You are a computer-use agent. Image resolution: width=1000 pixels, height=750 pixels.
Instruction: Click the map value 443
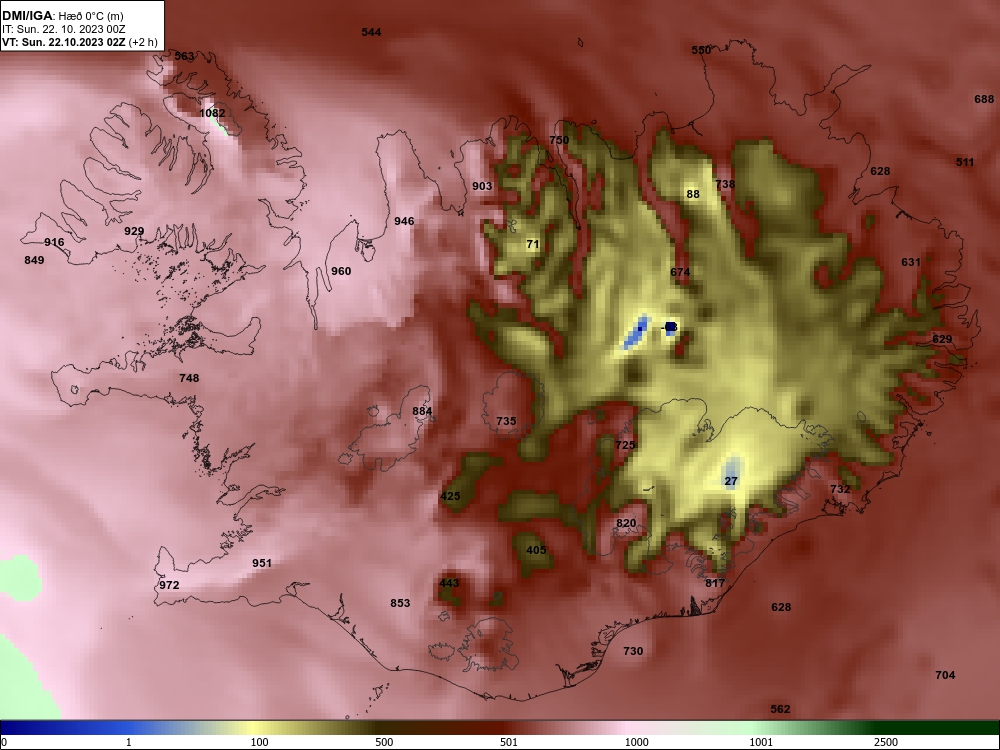[x=449, y=583]
